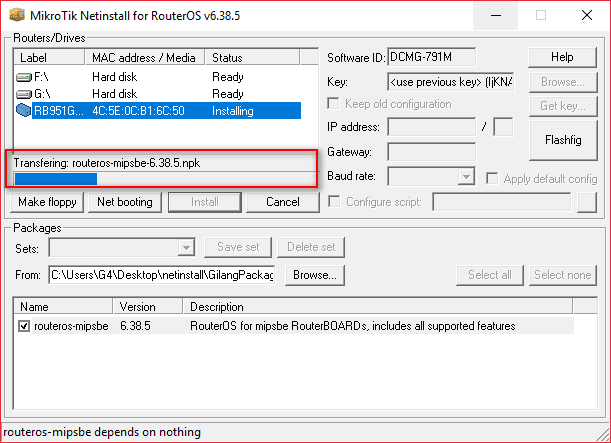This screenshot has height=443, width=611.
Task: Uncheck the routeros-mipsbe package checkbox
Action: 24,326
